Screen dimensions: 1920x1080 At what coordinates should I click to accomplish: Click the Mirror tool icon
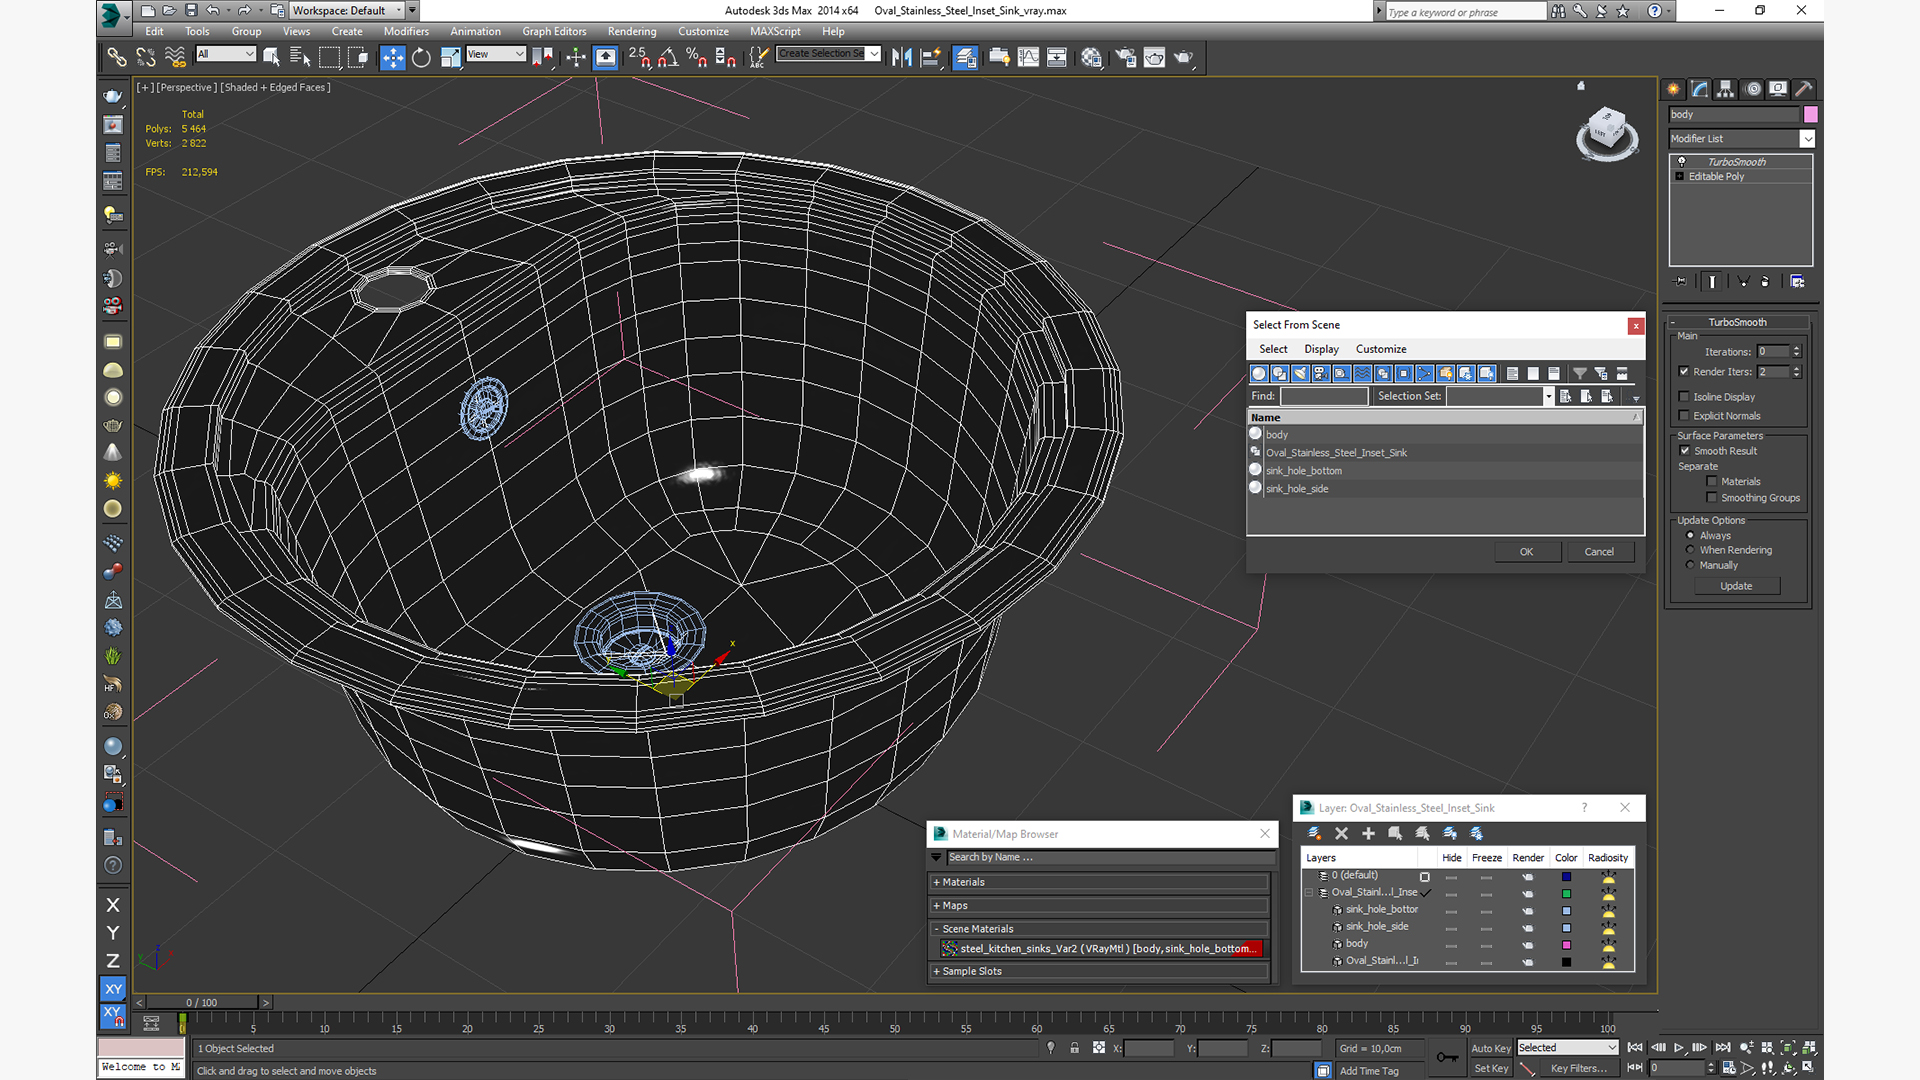[x=901, y=57]
